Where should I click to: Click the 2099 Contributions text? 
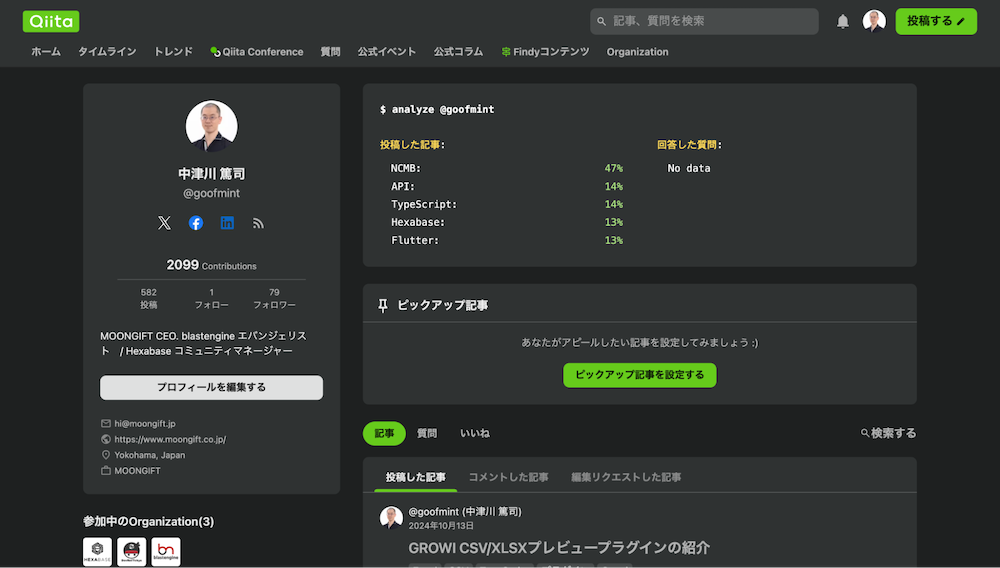(211, 265)
